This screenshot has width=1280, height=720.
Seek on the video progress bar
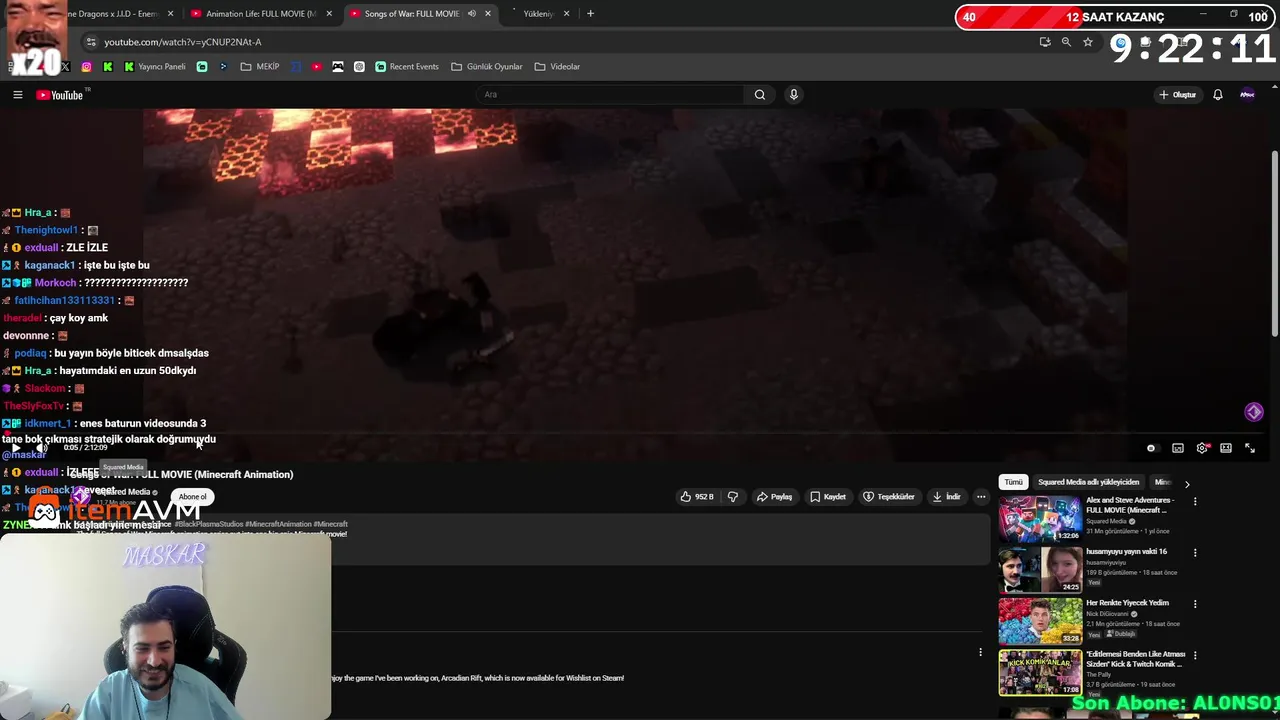pos(635,434)
